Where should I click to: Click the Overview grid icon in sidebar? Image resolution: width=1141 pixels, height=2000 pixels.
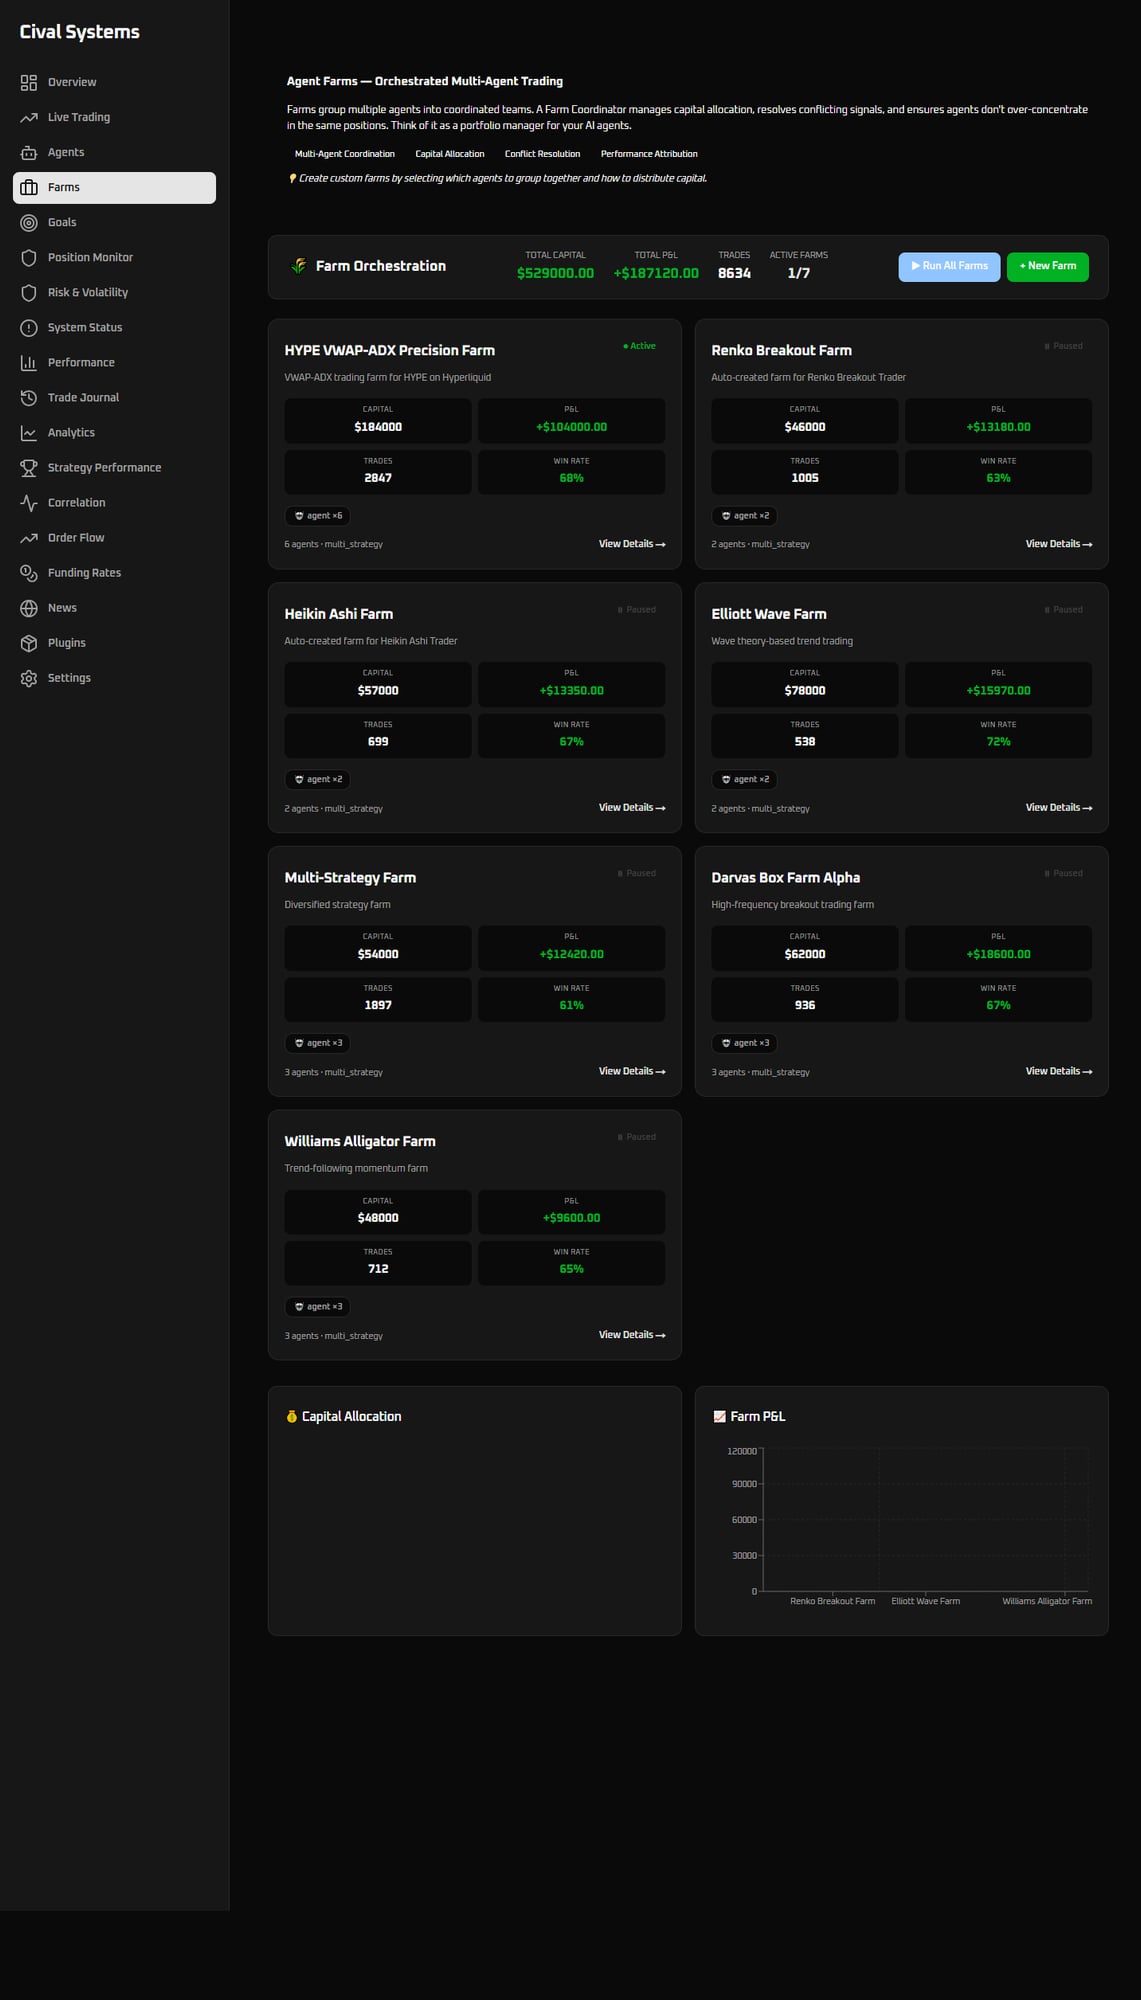pyautogui.click(x=29, y=83)
